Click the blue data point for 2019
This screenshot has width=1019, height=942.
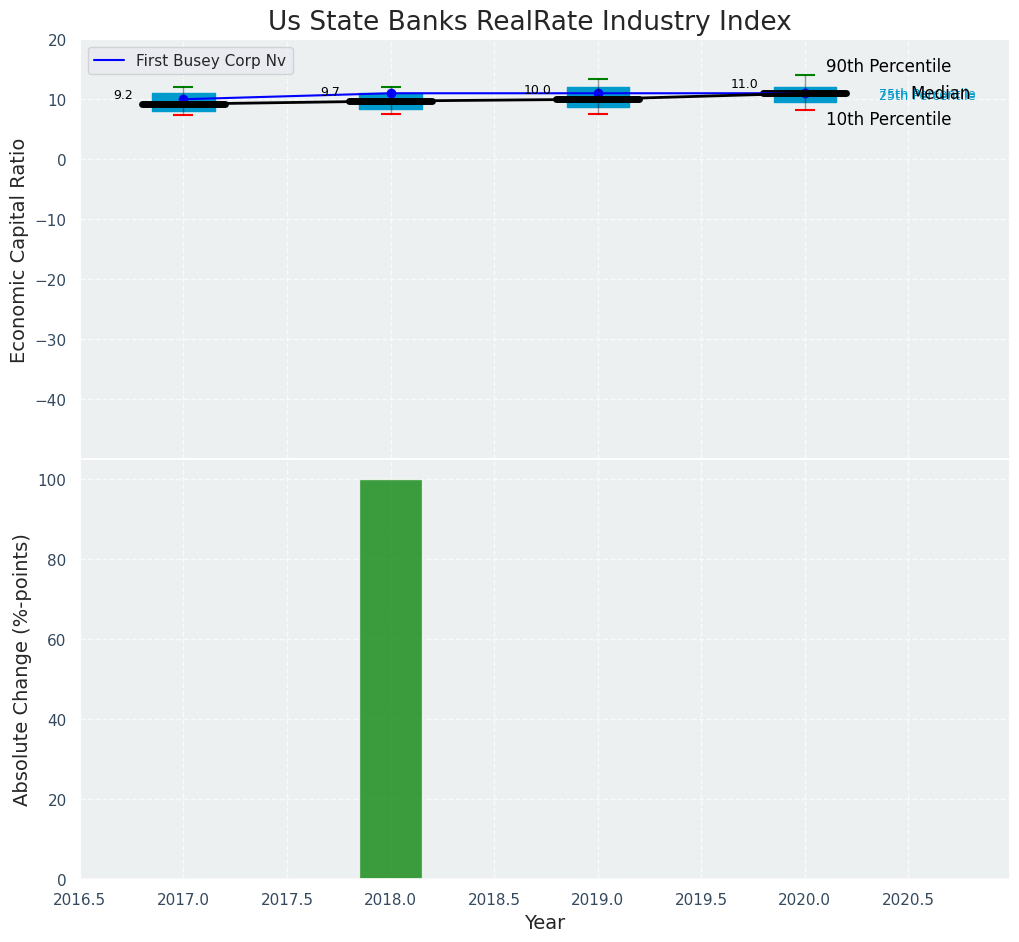(x=598, y=93)
